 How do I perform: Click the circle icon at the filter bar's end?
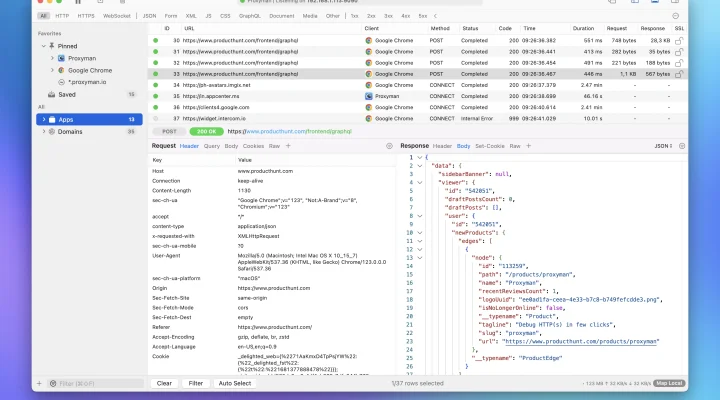[675, 16]
